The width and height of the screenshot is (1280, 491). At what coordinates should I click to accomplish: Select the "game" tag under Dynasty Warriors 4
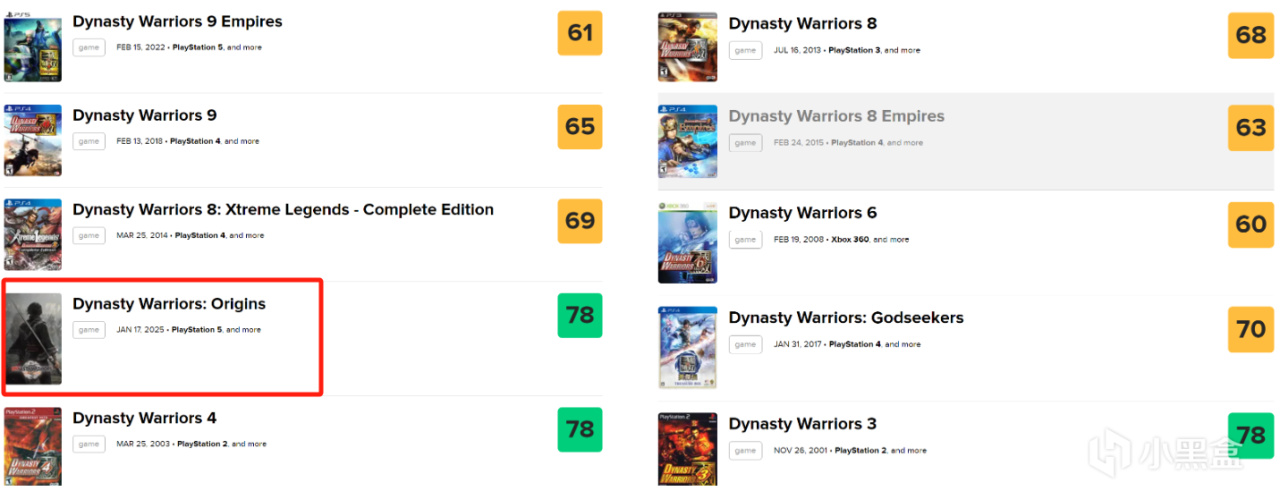(89, 444)
